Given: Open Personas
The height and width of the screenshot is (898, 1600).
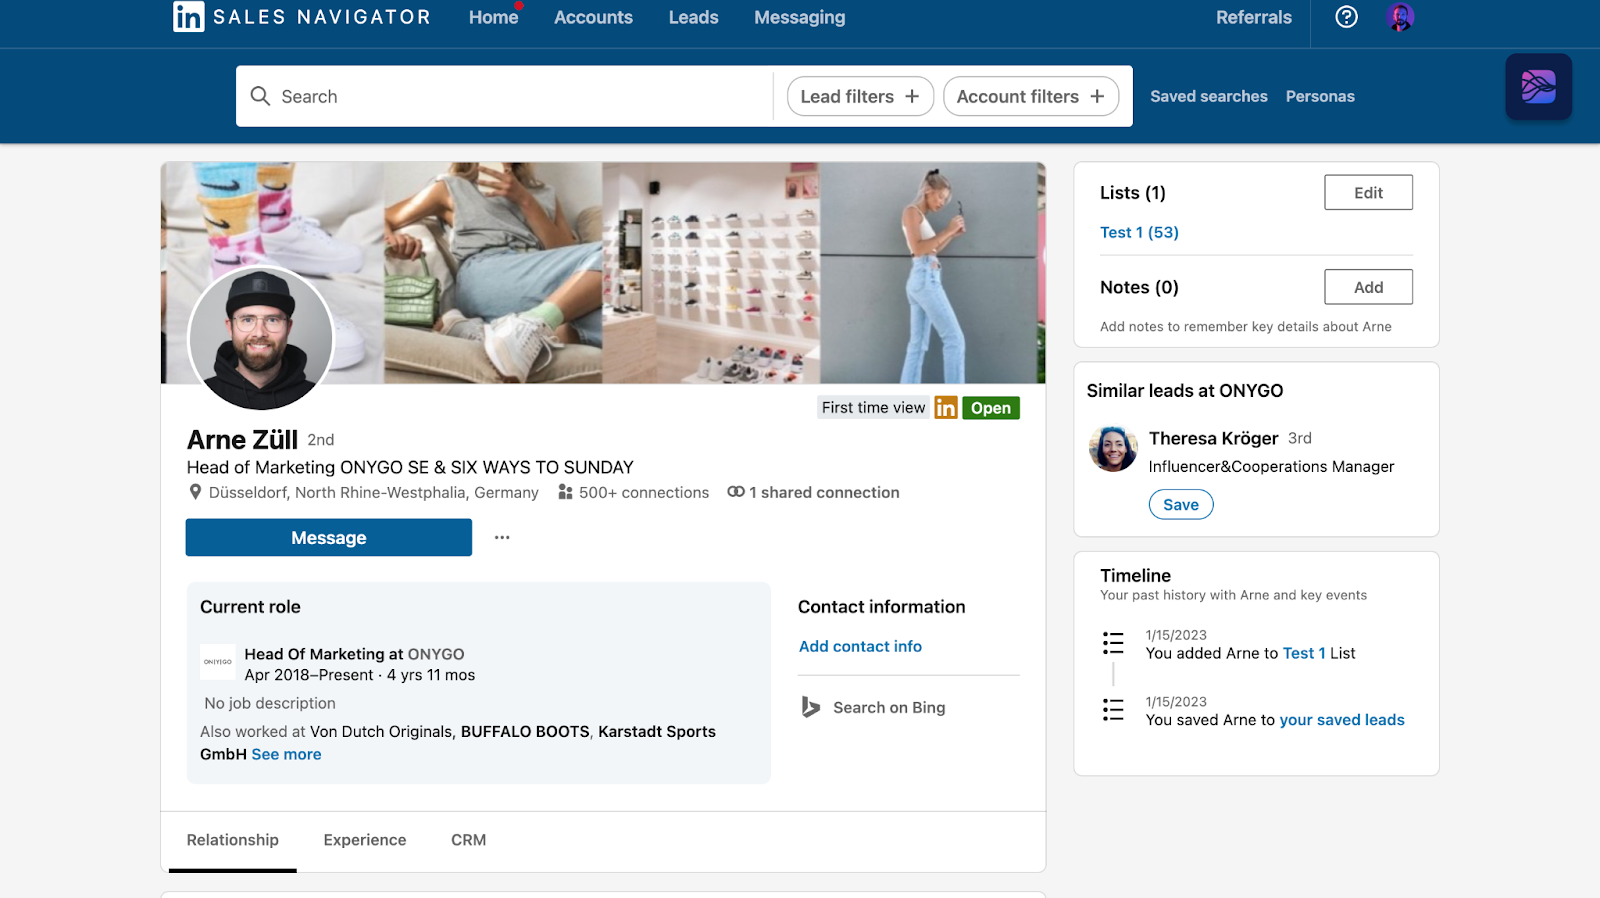Looking at the screenshot, I should coord(1320,96).
